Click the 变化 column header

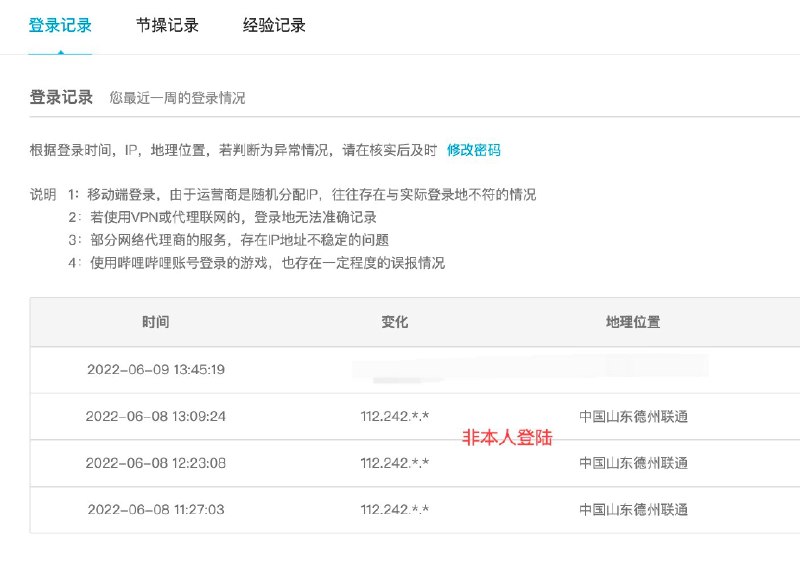click(x=395, y=322)
